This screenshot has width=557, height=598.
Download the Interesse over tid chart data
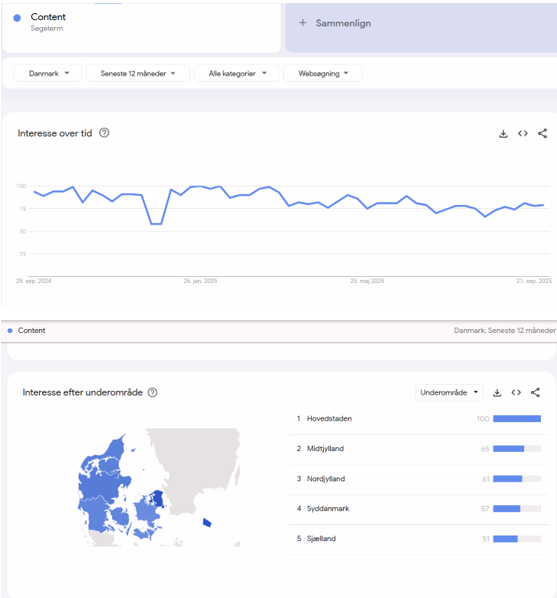click(x=503, y=133)
